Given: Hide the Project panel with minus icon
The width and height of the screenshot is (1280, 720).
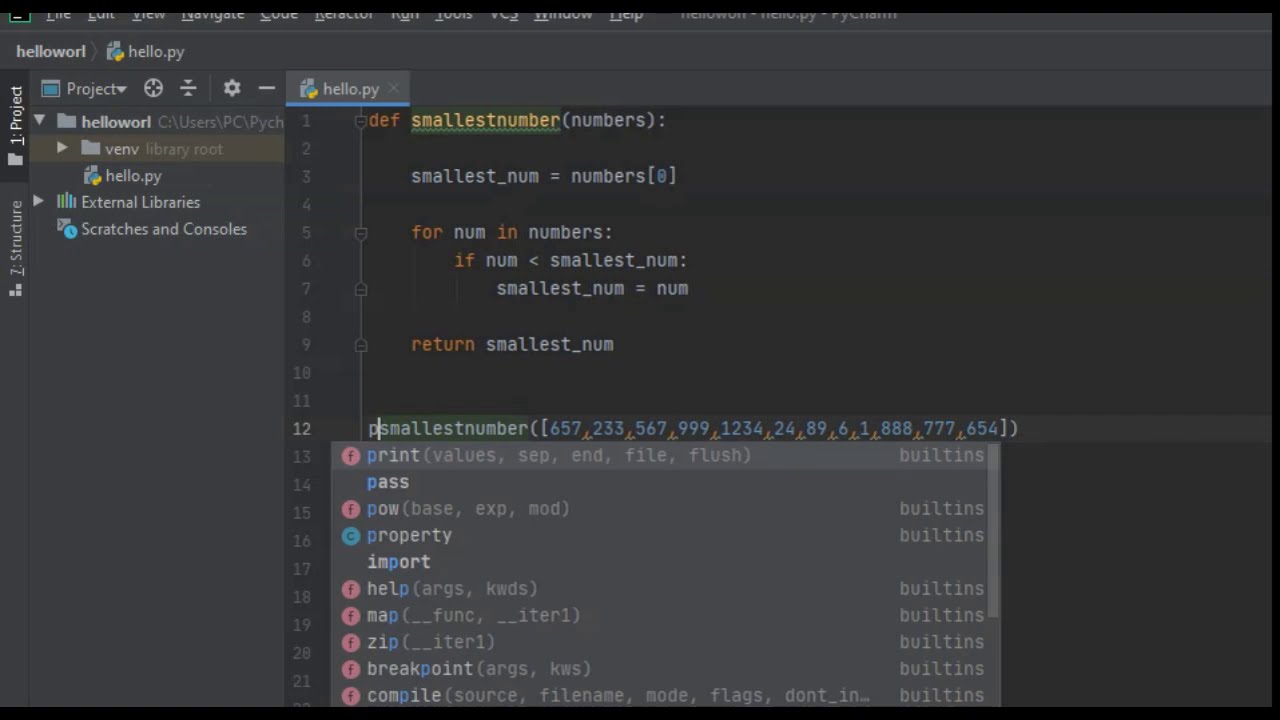Looking at the screenshot, I should pyautogui.click(x=267, y=88).
